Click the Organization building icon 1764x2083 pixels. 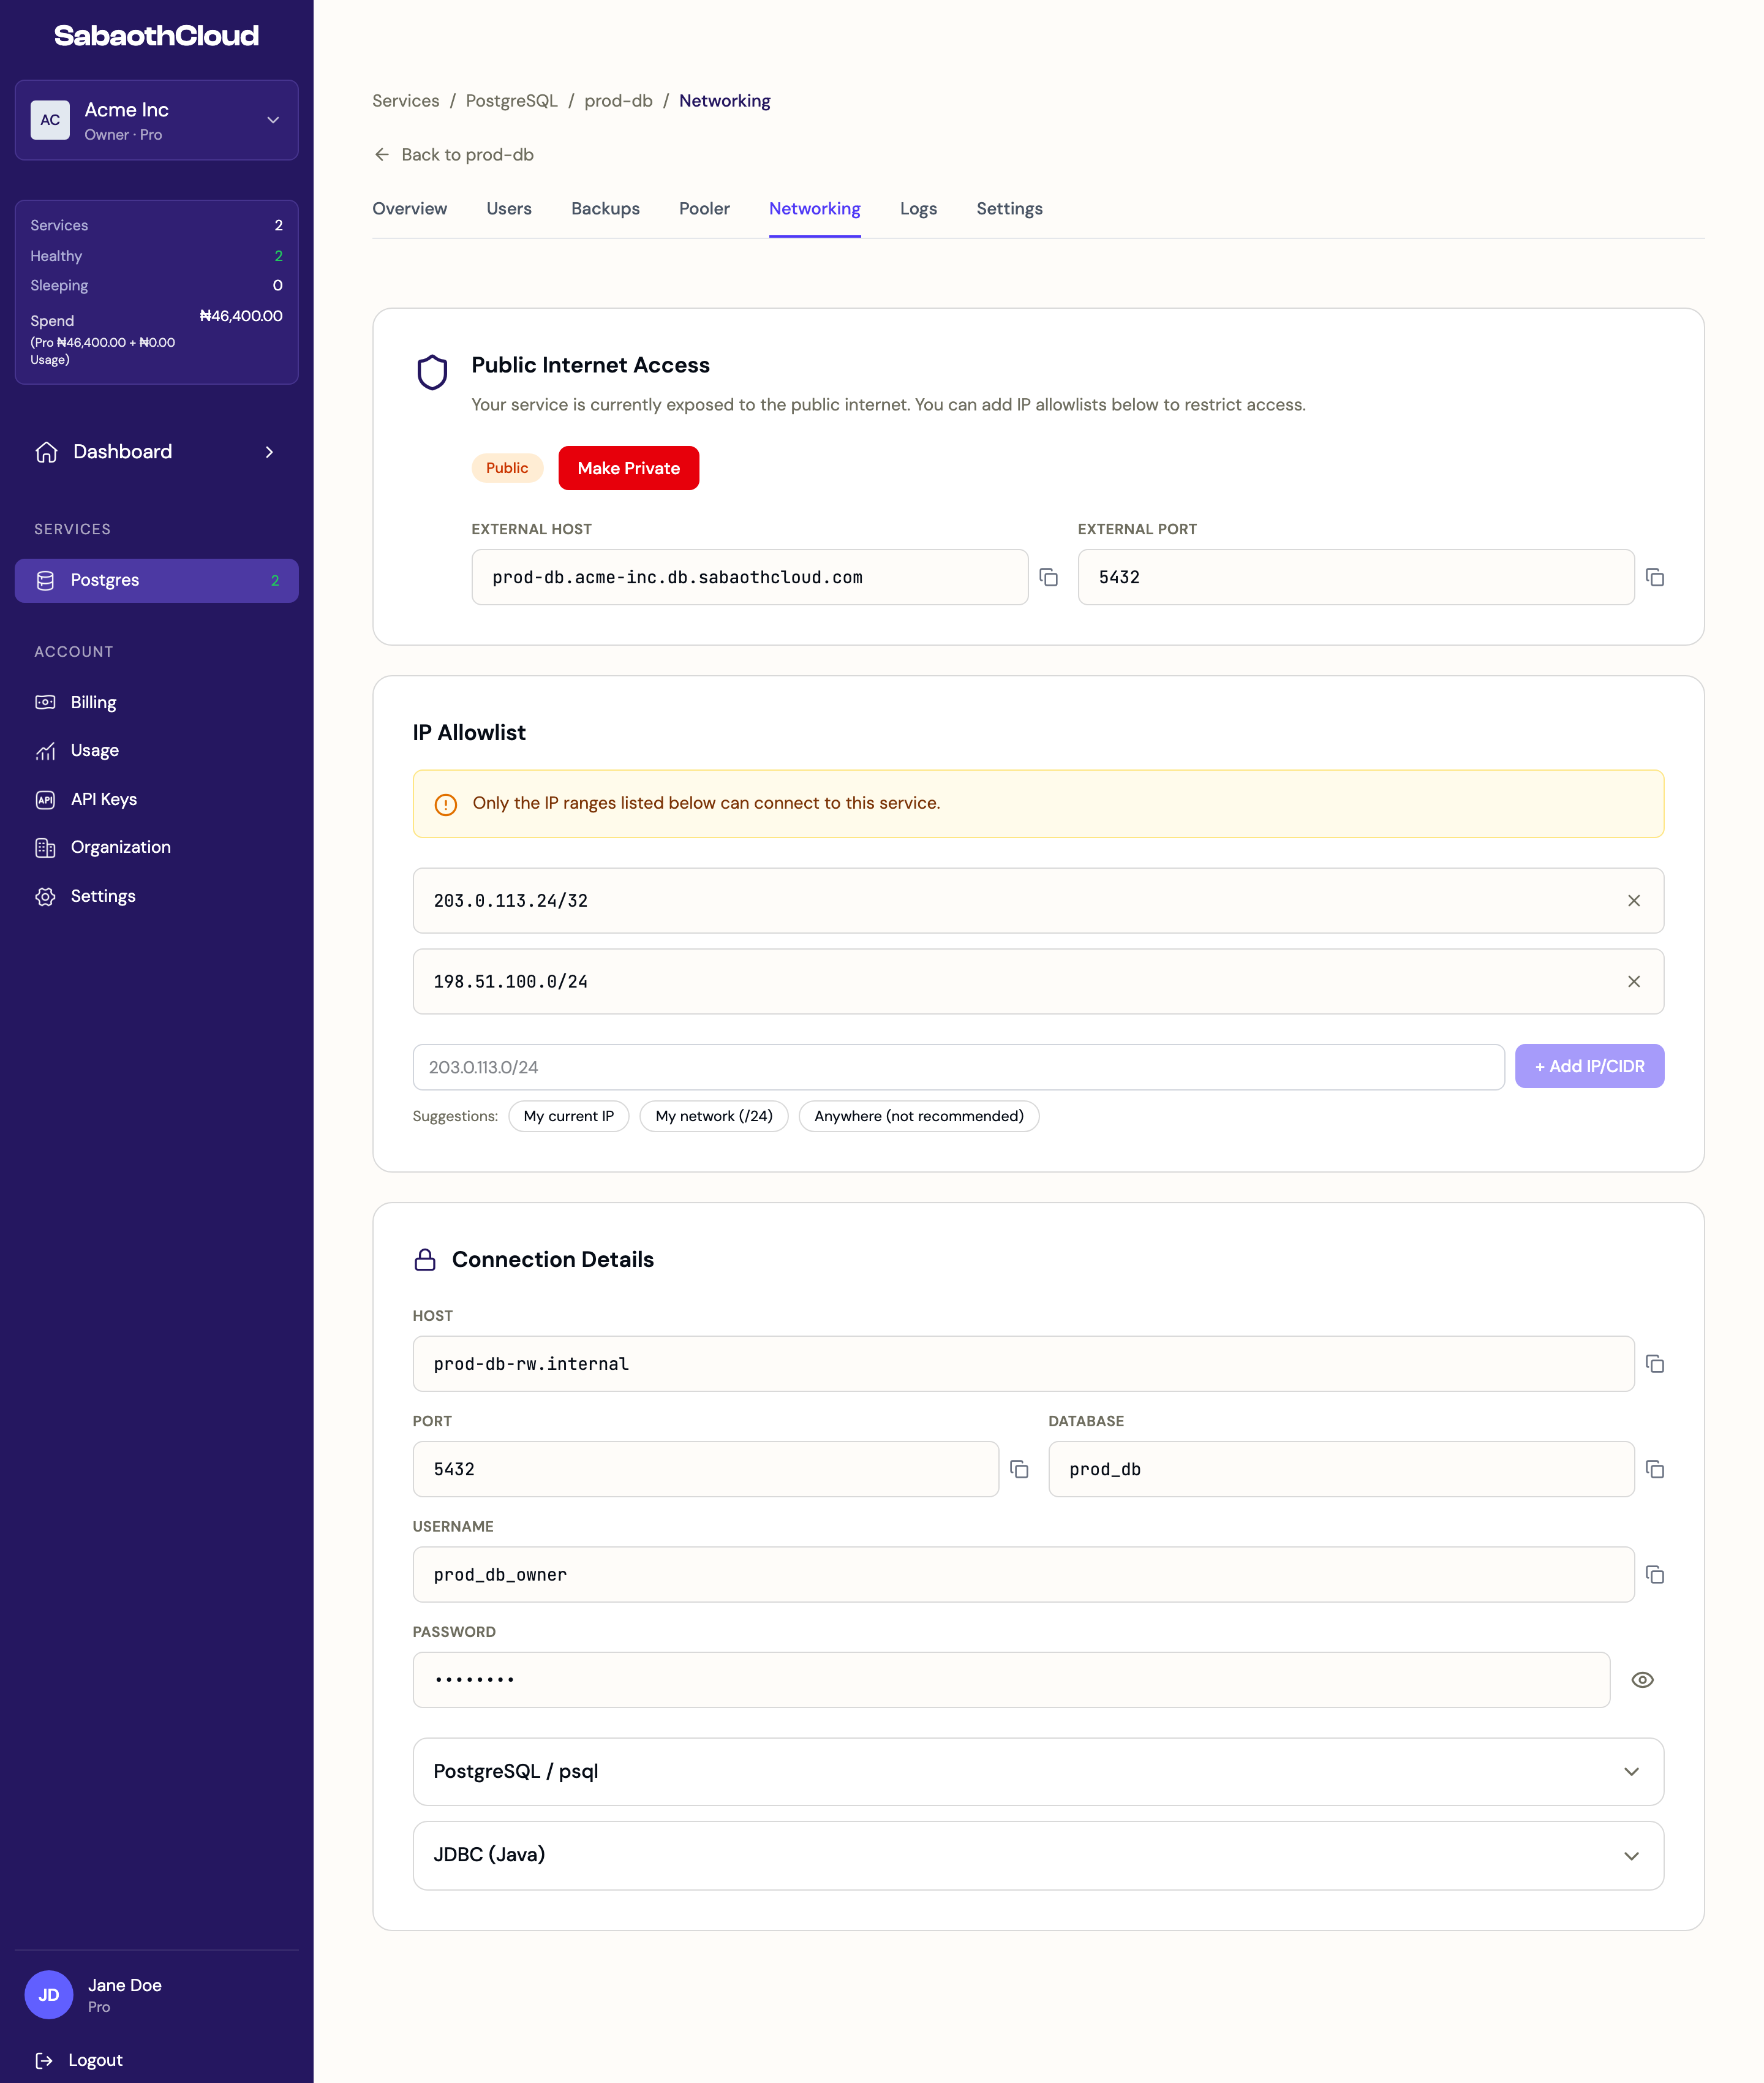coord(45,848)
